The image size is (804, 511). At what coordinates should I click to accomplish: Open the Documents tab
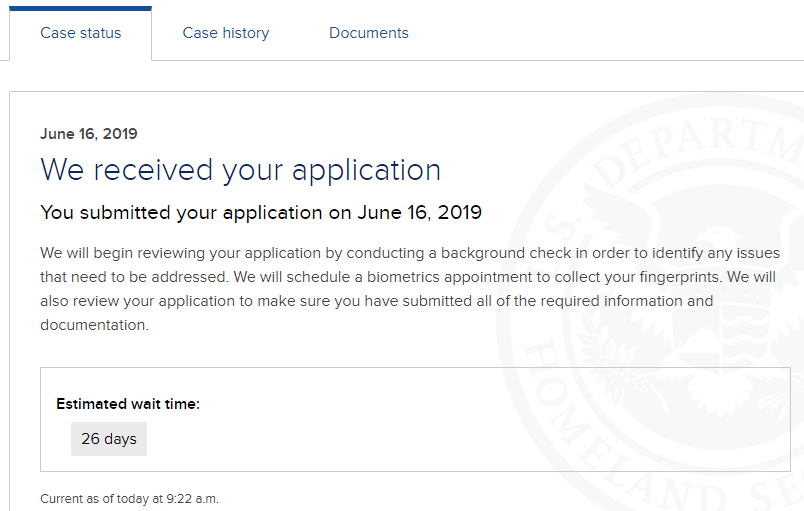(369, 33)
